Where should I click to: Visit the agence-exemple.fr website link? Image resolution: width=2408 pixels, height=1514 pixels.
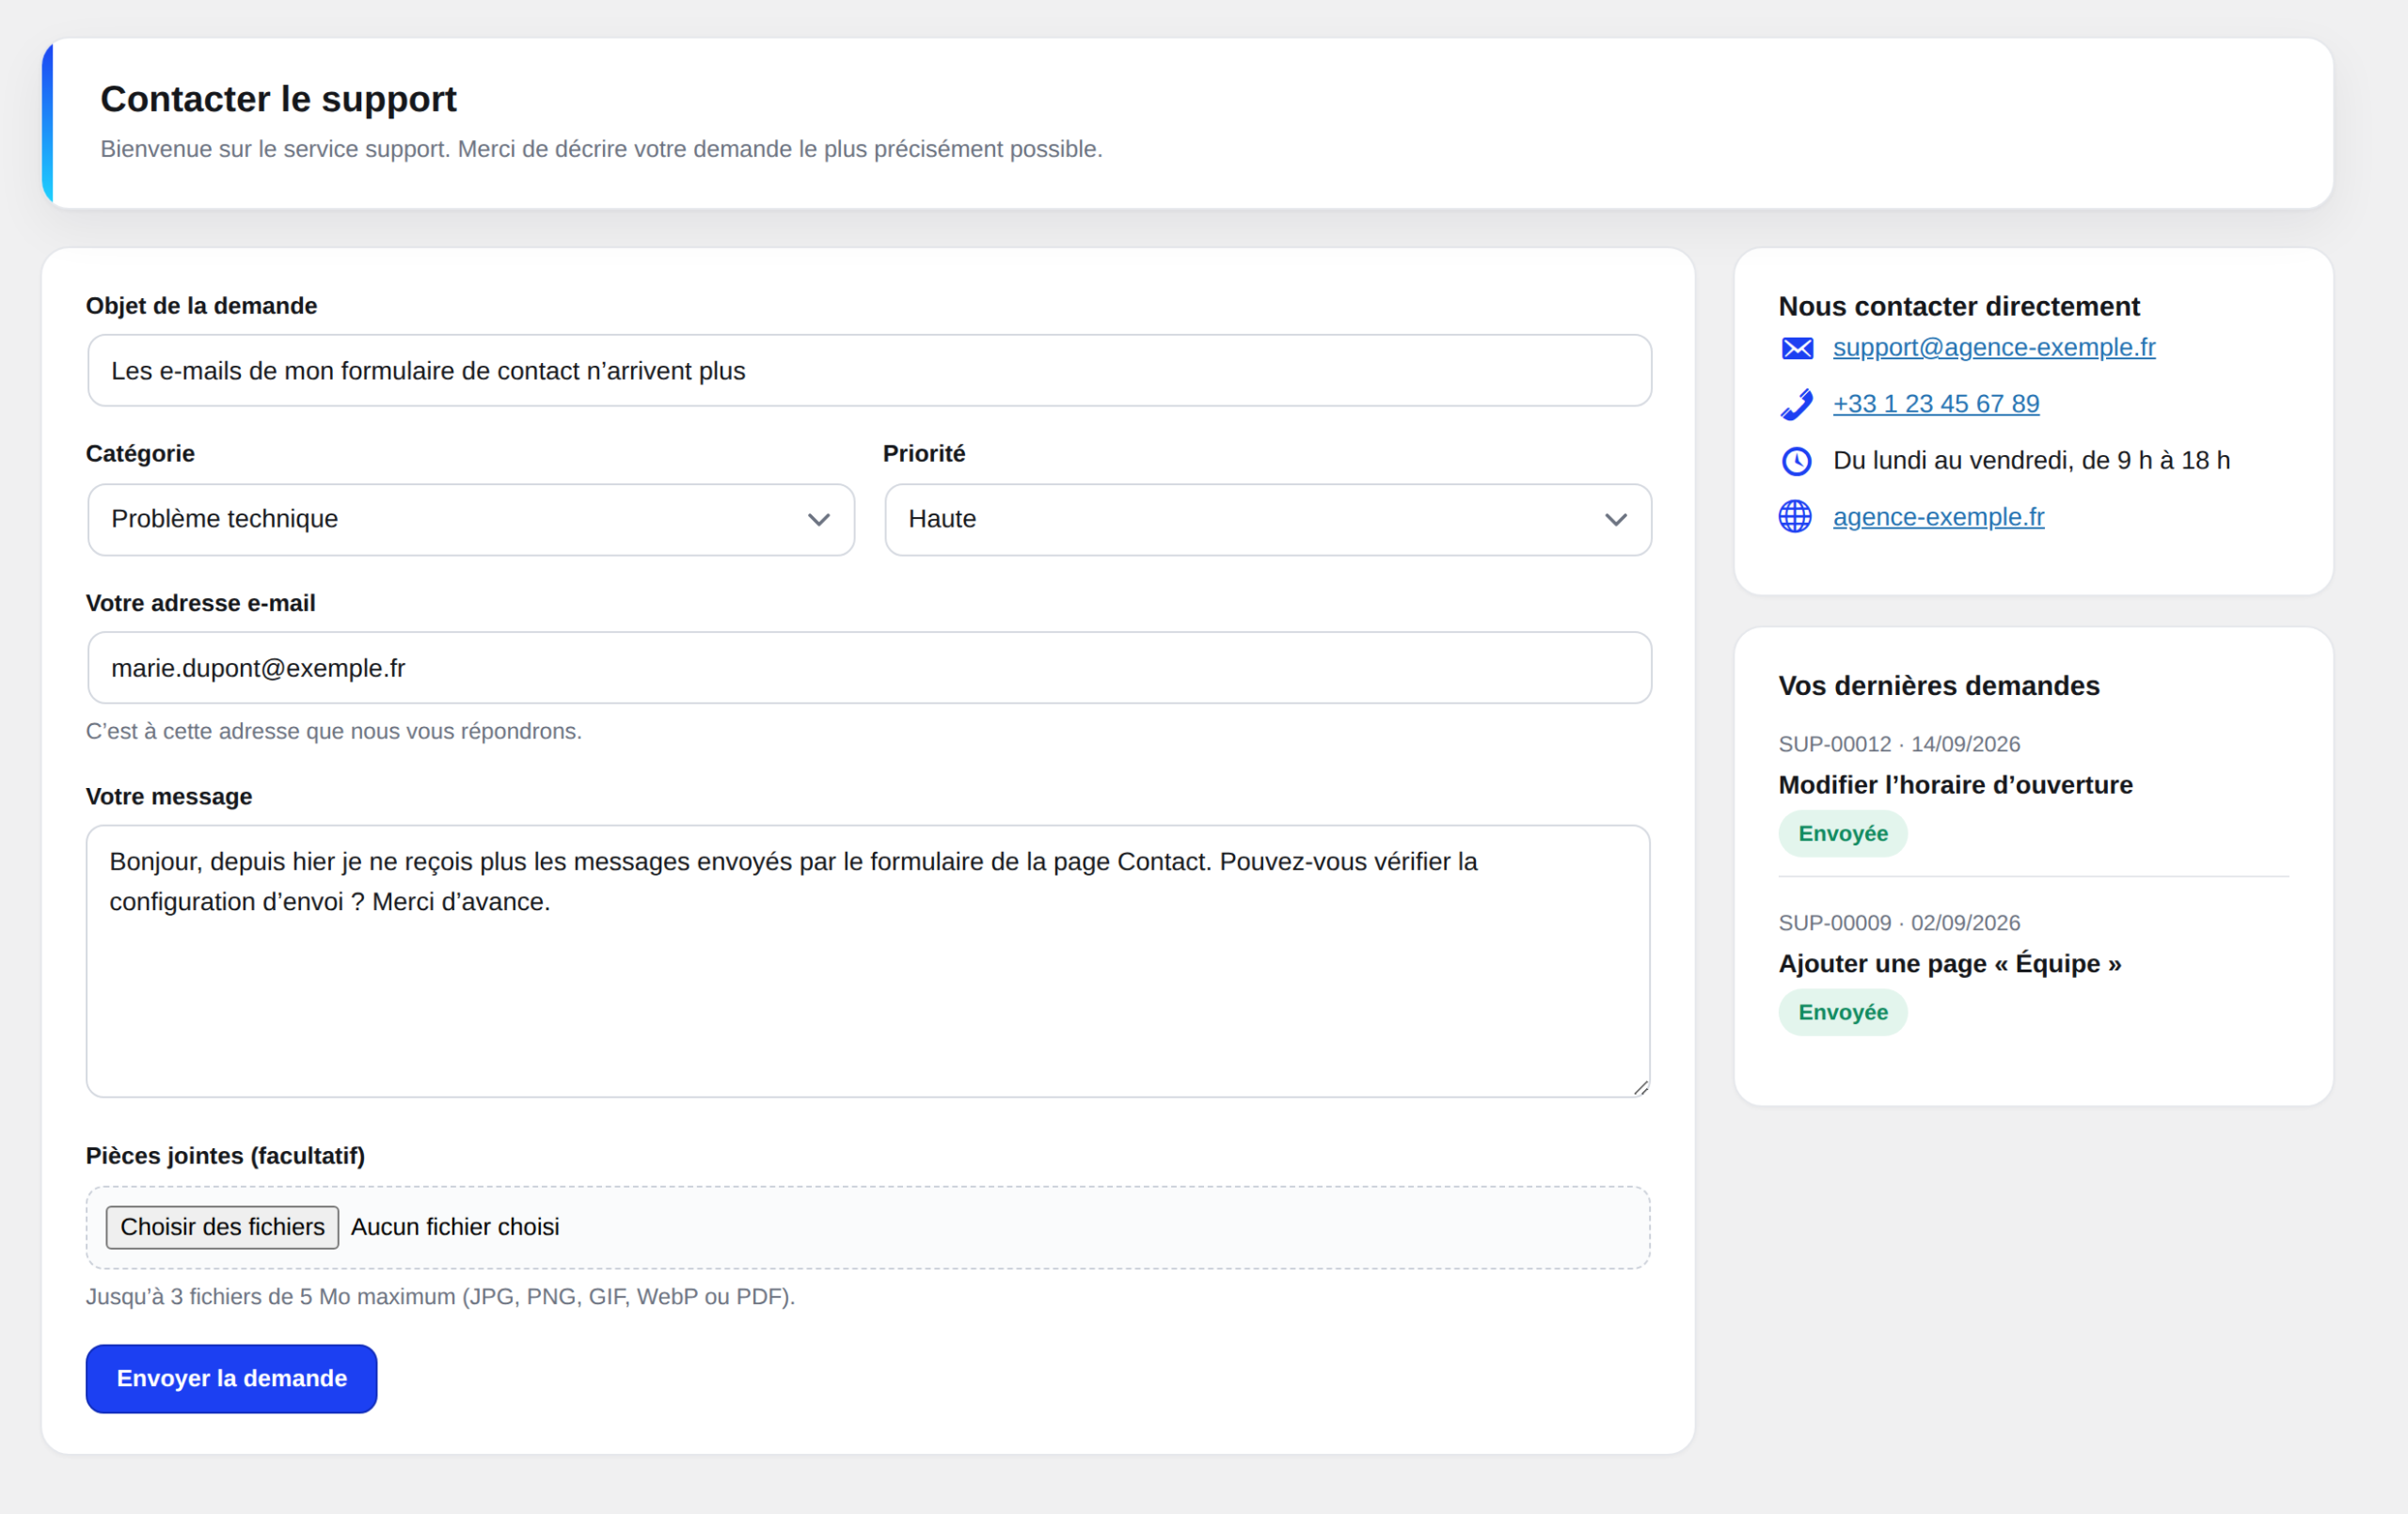[1939, 517]
